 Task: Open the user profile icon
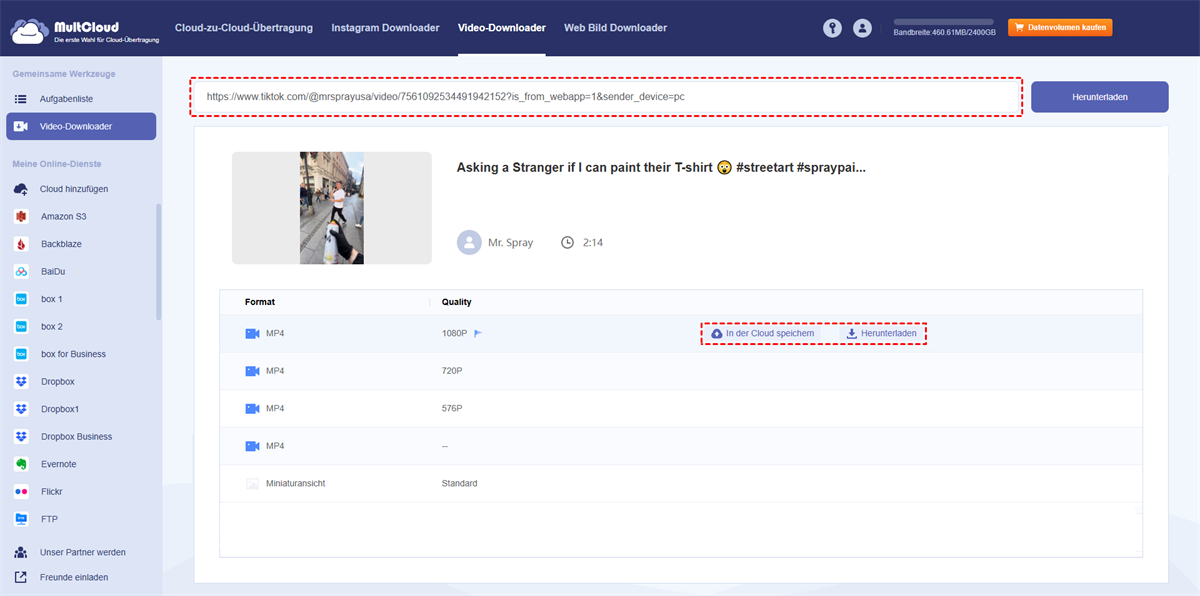point(862,28)
